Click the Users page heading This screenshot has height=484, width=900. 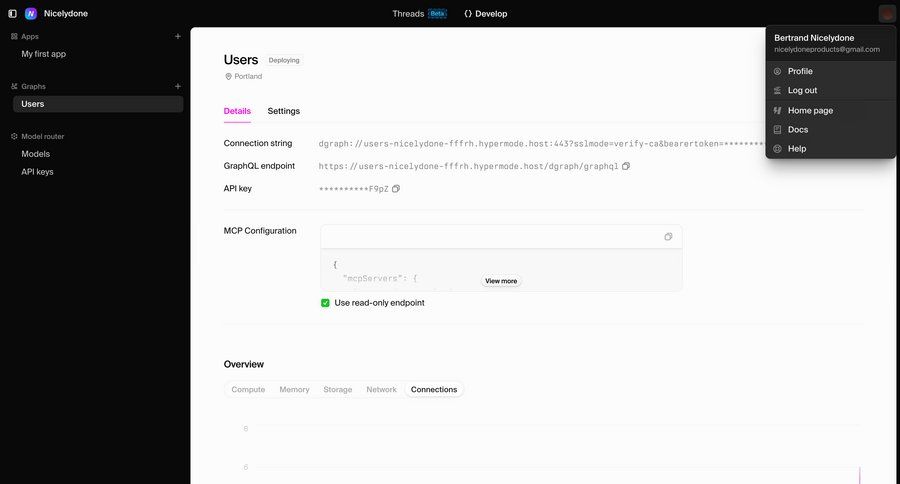pos(241,60)
